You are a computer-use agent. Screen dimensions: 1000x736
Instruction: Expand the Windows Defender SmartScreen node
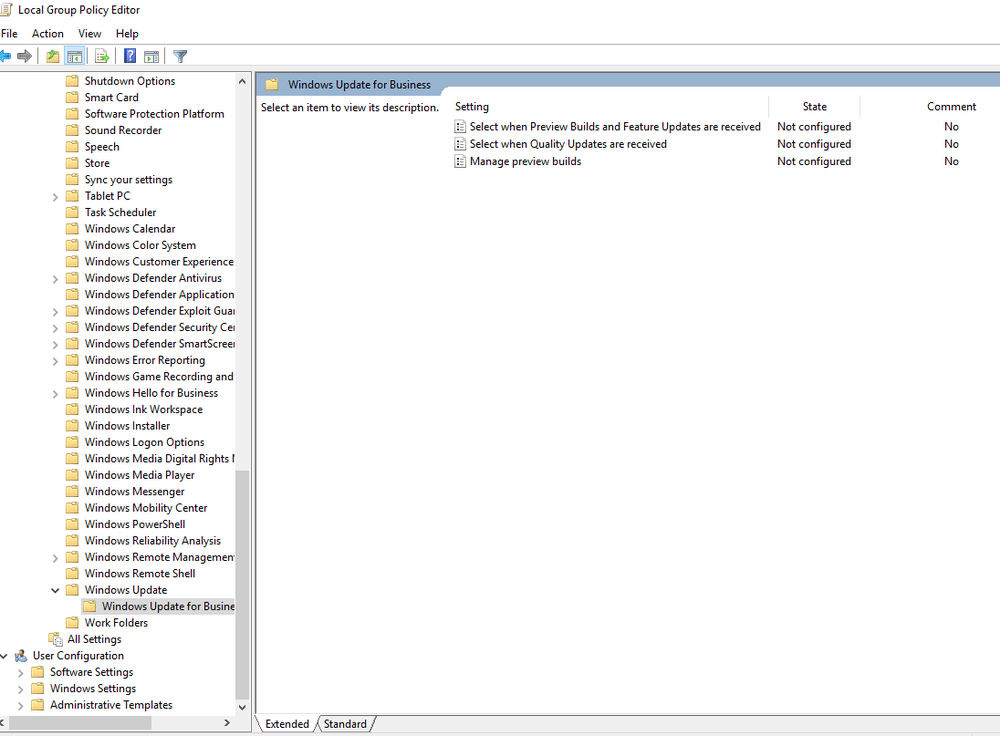coord(55,344)
